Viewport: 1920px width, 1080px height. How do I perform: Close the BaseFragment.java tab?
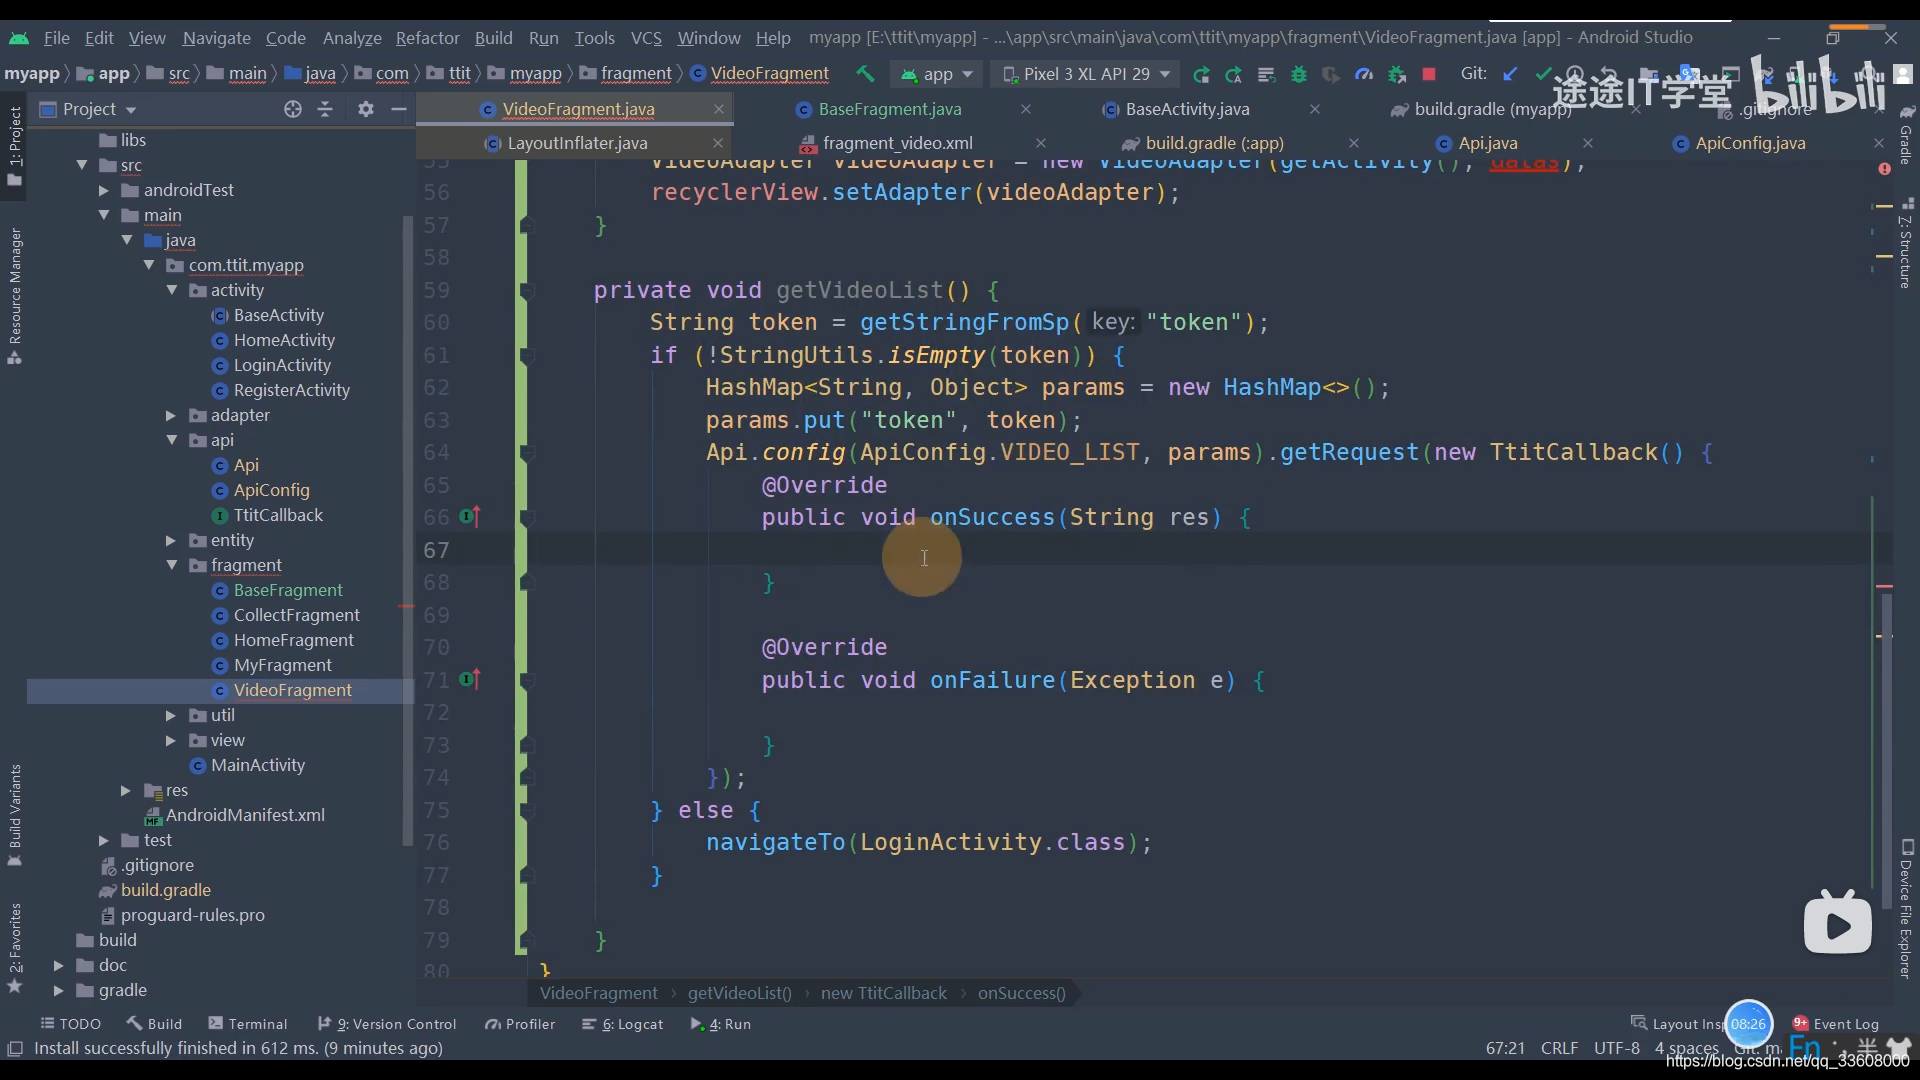[x=1025, y=109]
